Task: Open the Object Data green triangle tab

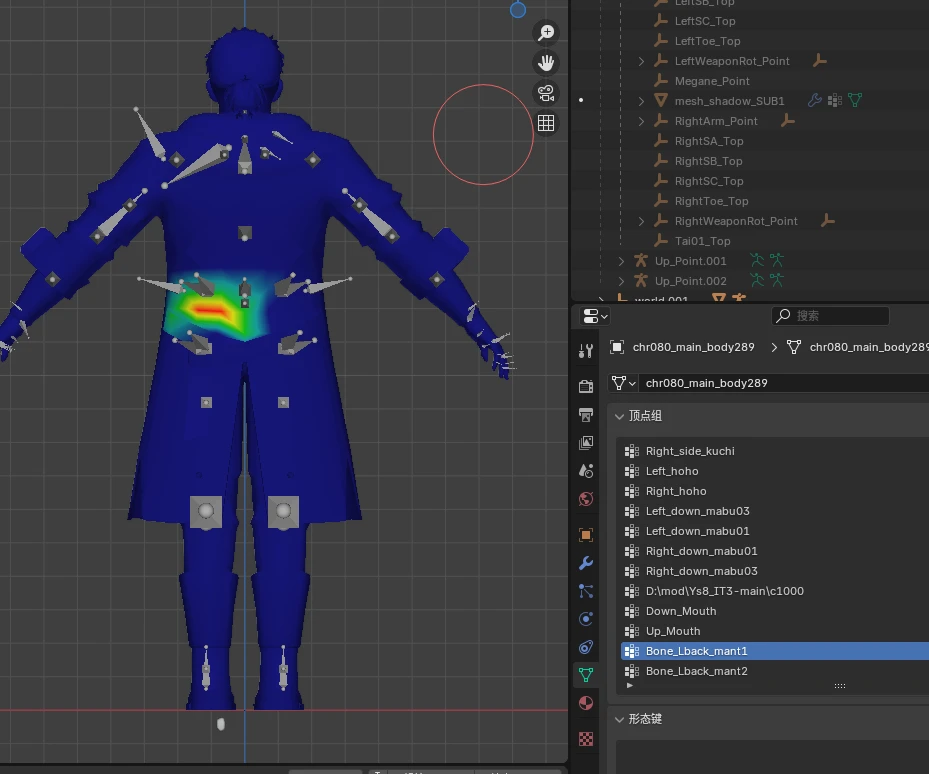Action: 586,674
